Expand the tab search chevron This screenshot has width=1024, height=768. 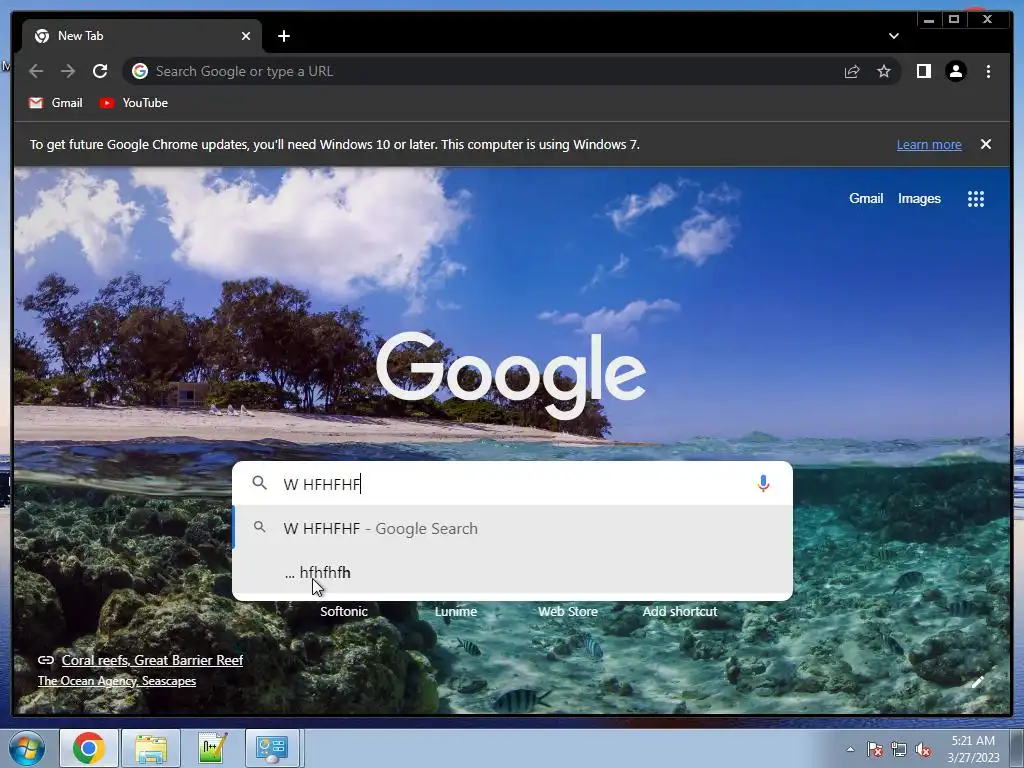(x=893, y=36)
